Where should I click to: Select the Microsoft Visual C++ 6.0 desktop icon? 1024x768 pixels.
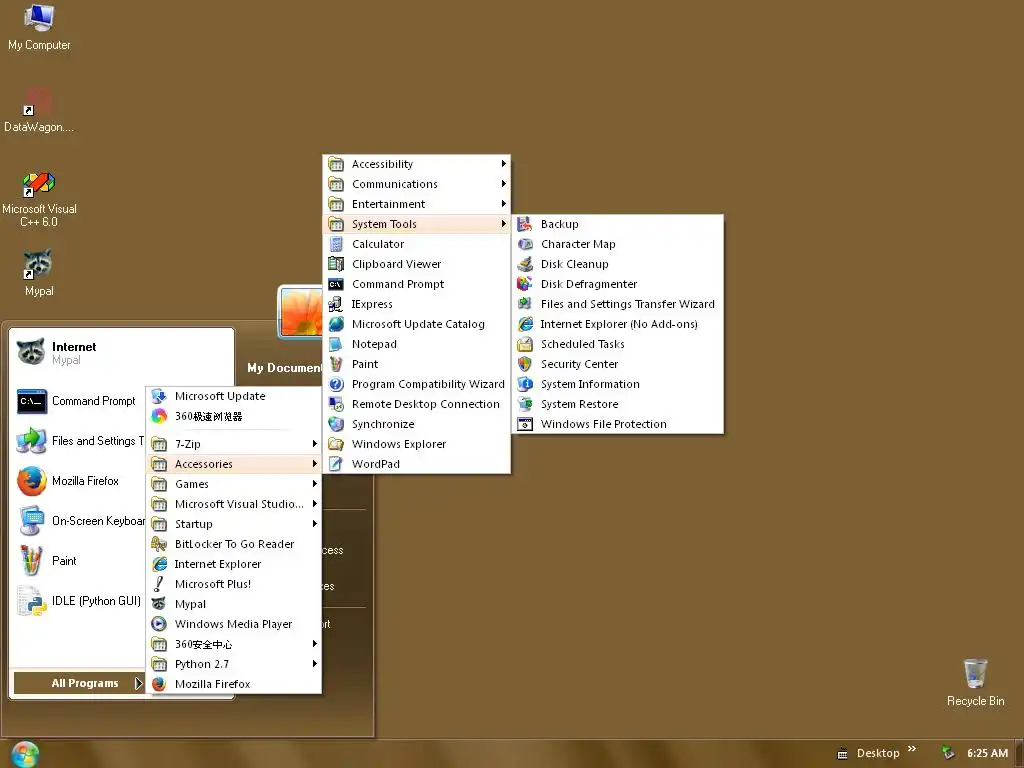[x=39, y=199]
